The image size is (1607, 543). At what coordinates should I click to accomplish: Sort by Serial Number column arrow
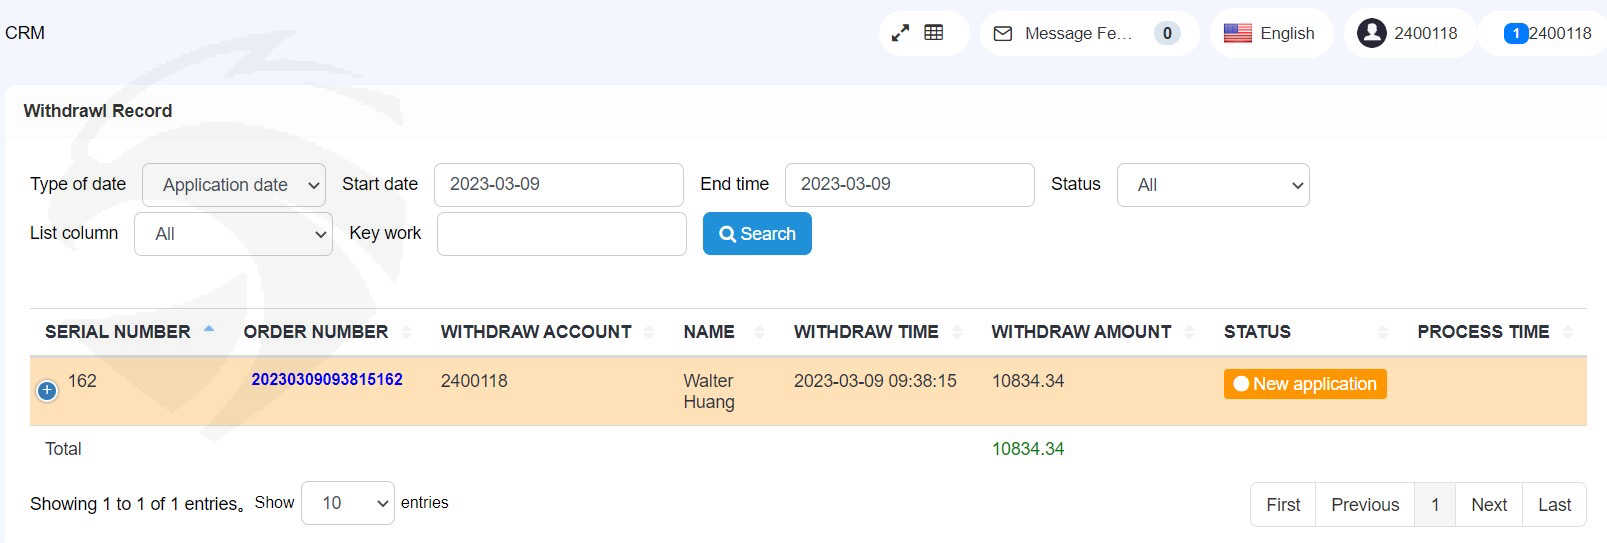click(x=209, y=330)
